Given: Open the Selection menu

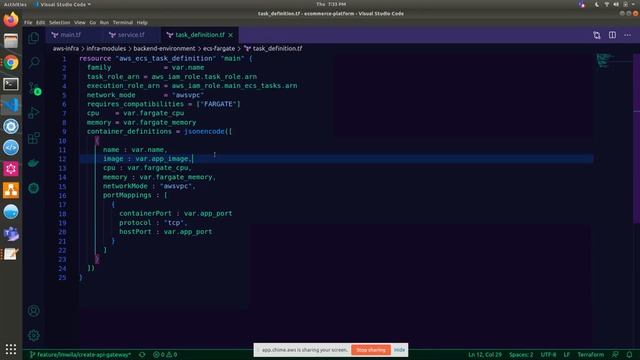Looking at the screenshot, I should pos(60,22).
